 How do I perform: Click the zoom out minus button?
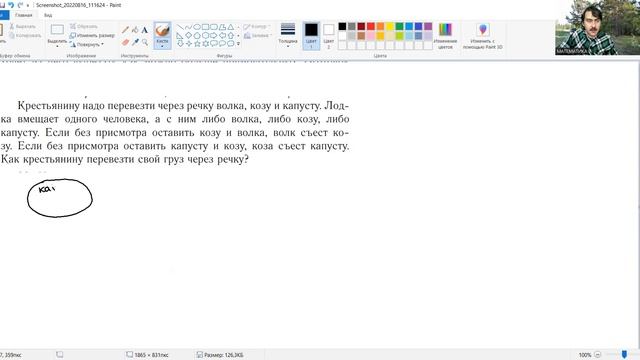click(x=598, y=355)
